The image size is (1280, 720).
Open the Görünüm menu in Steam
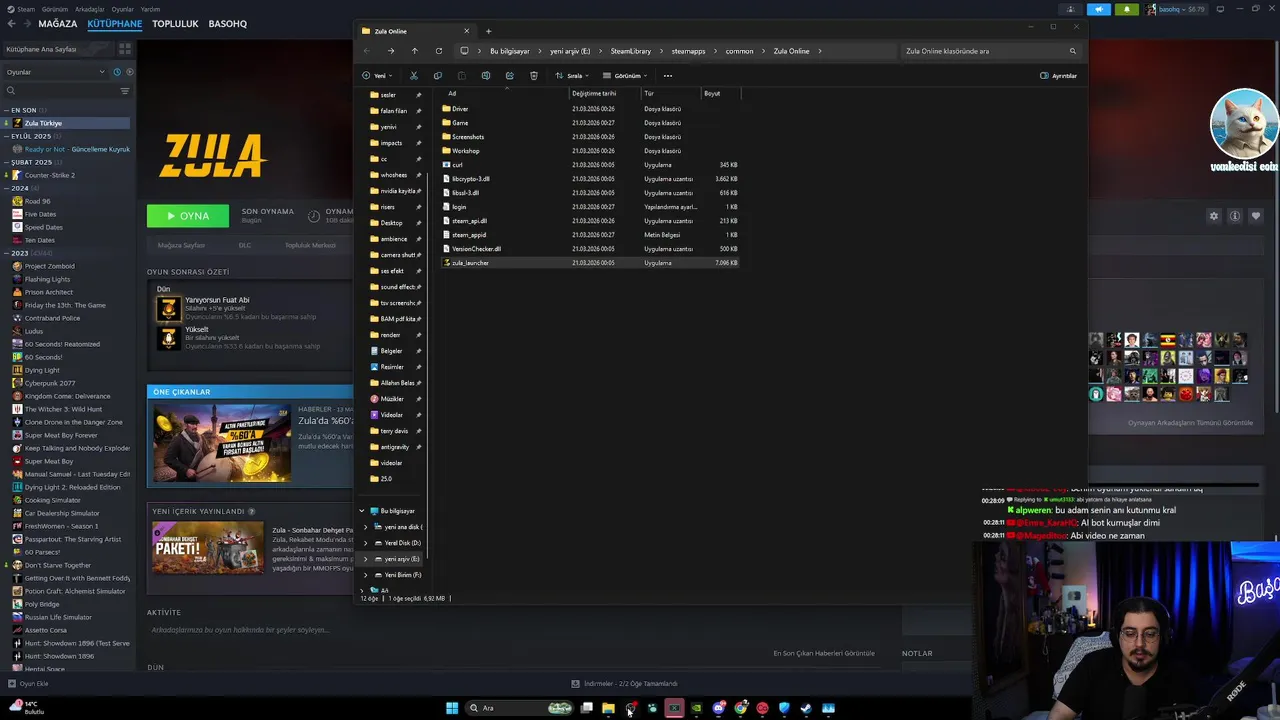53,9
